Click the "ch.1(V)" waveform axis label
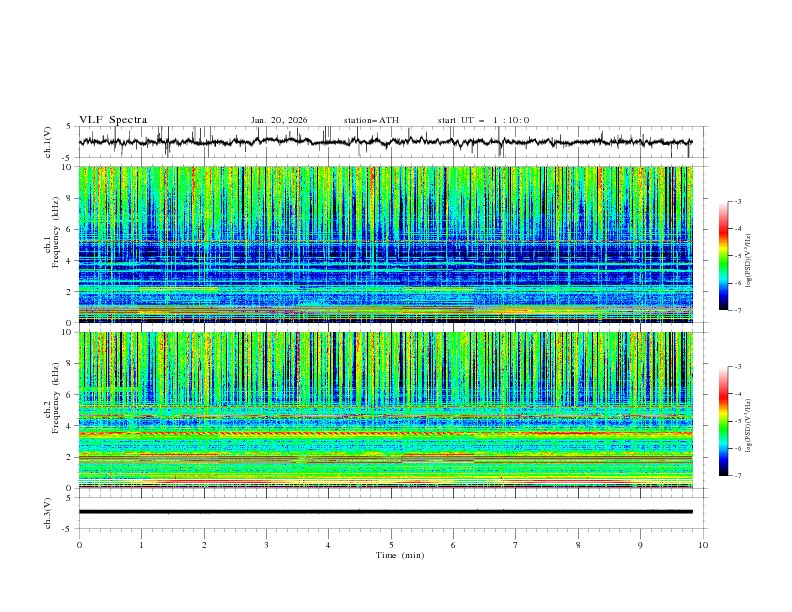 point(48,142)
